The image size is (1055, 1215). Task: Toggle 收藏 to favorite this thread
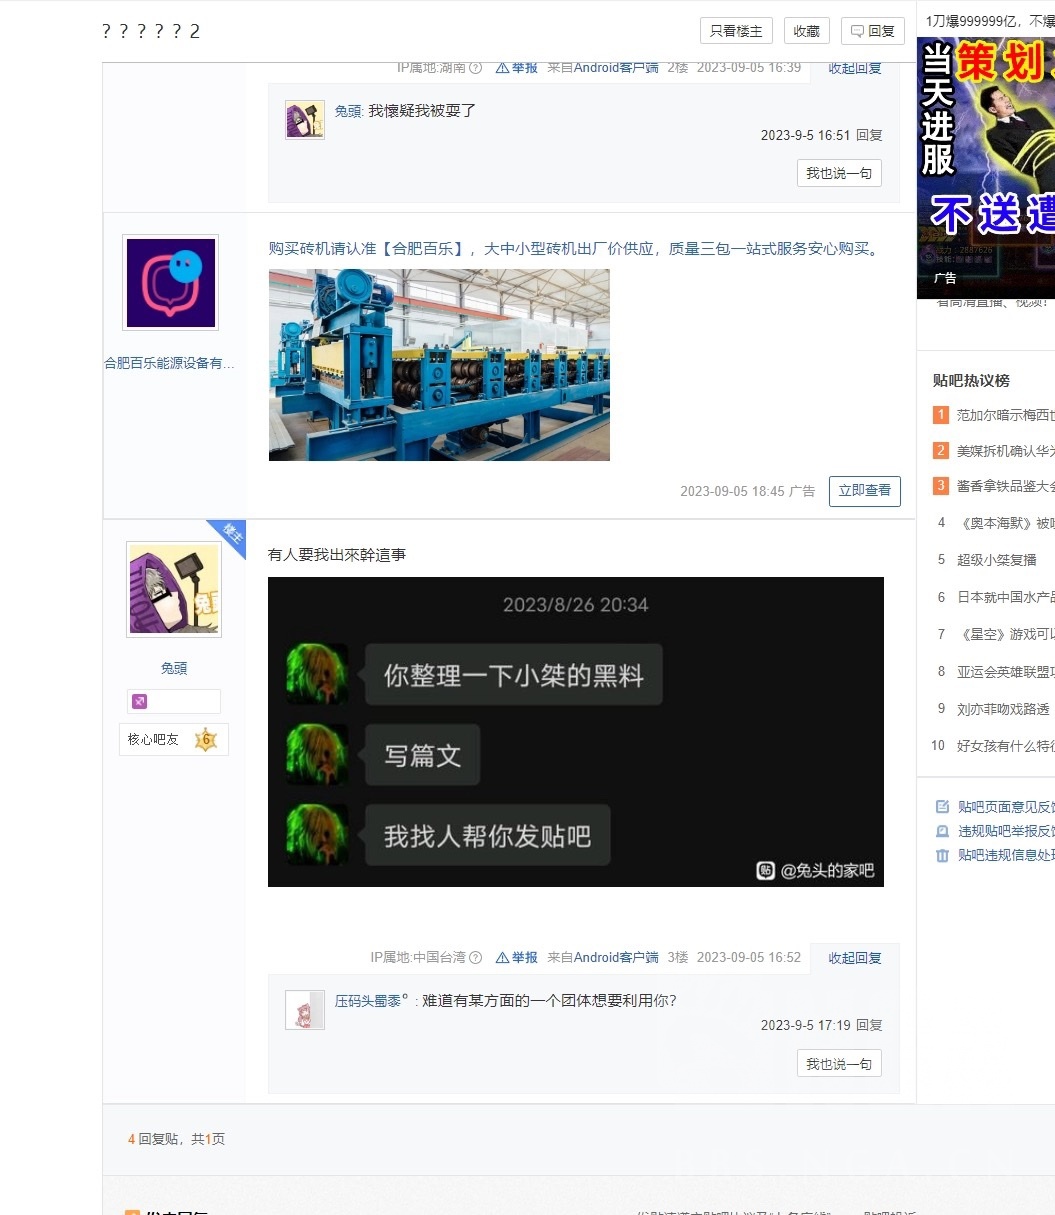(807, 31)
